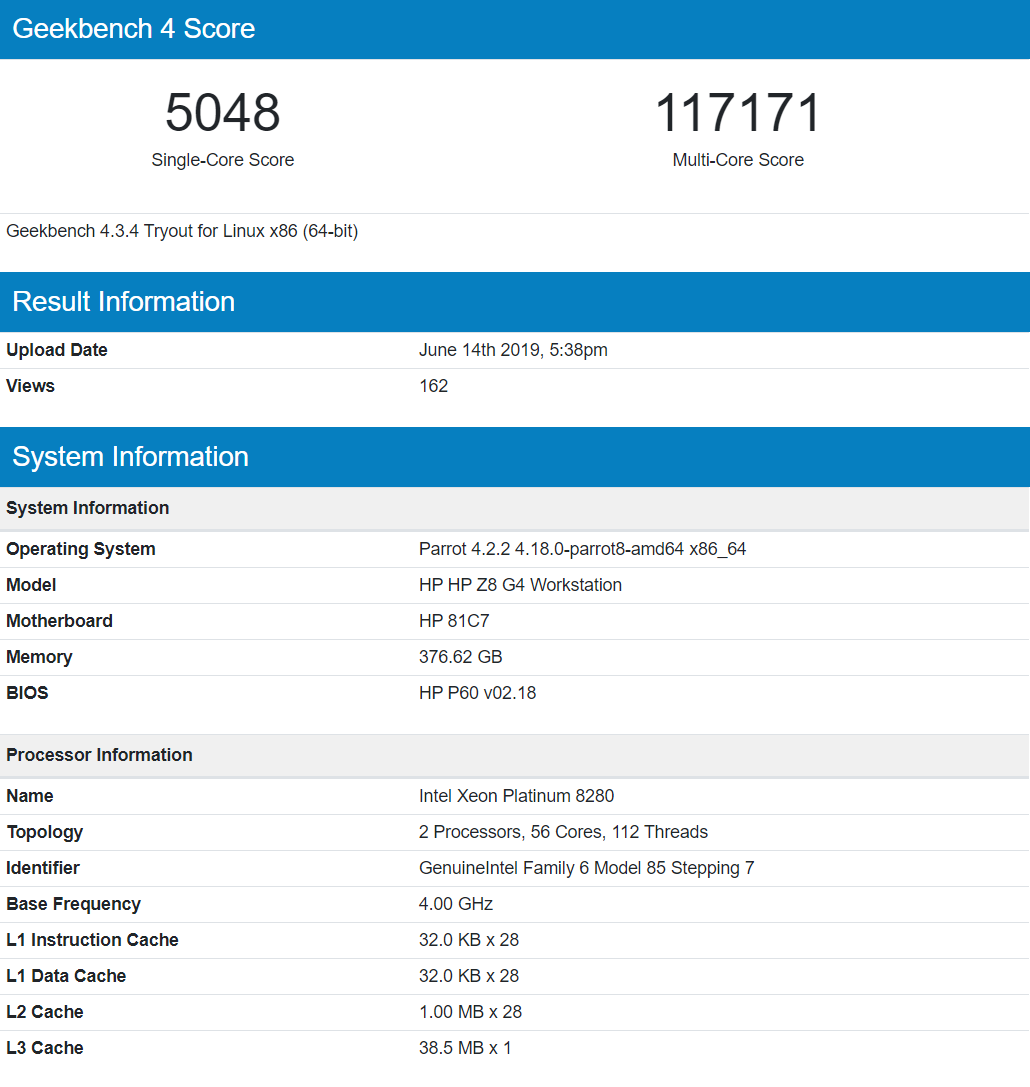Select the HP P60 v02.18 BIOS value
This screenshot has width=1030, height=1087.
tap(477, 693)
